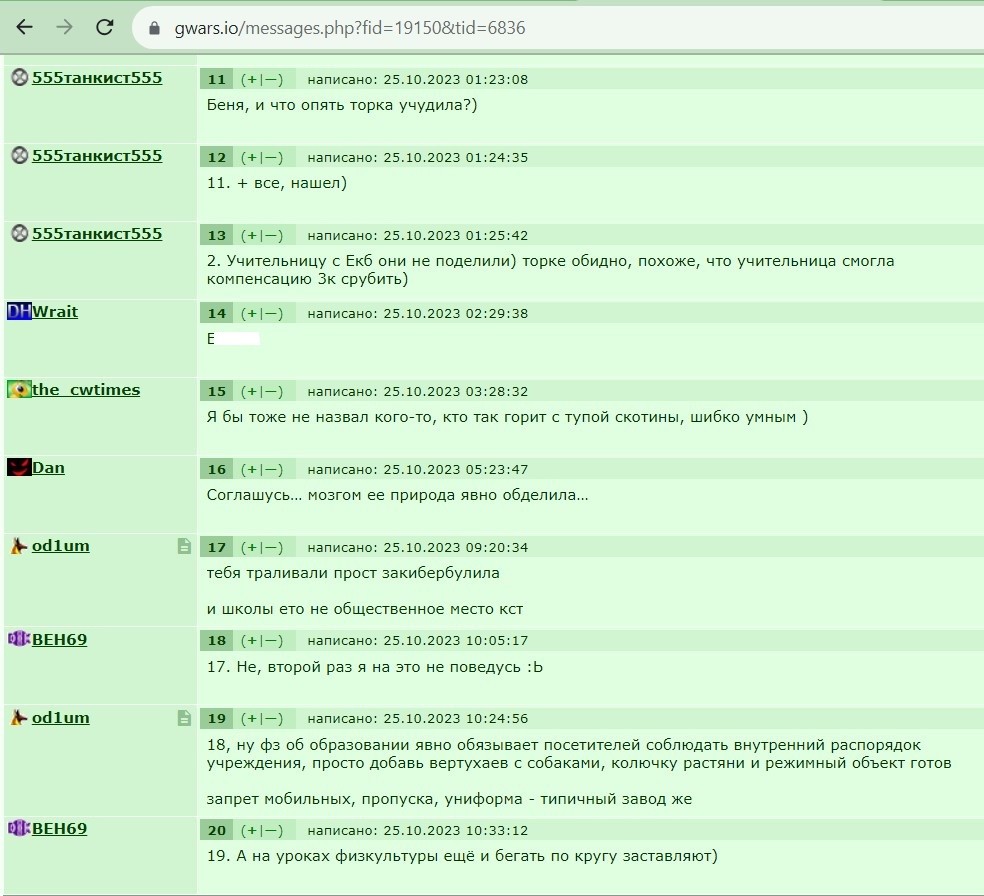This screenshot has width=984, height=896.
Task: Open 555танкист555 profile from post 12
Action: click(97, 156)
